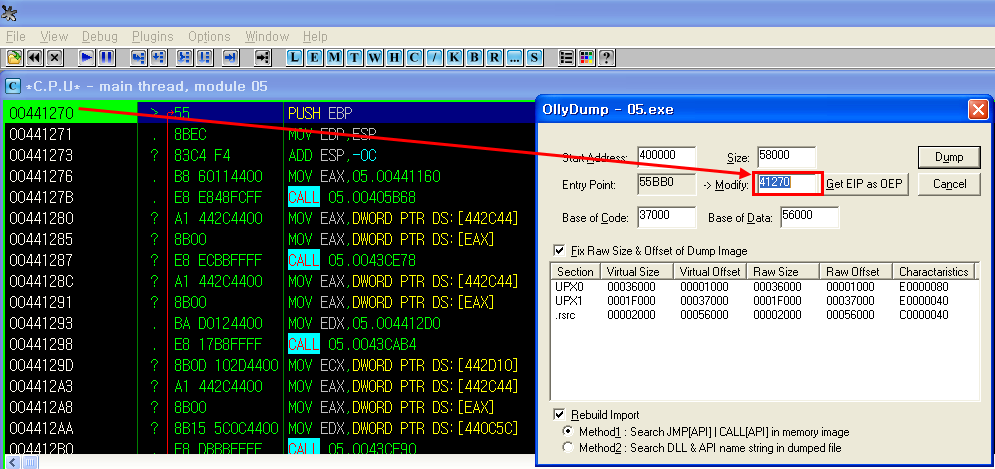Open Source window with S button
Image resolution: width=995 pixels, height=469 pixels.
pos(534,58)
